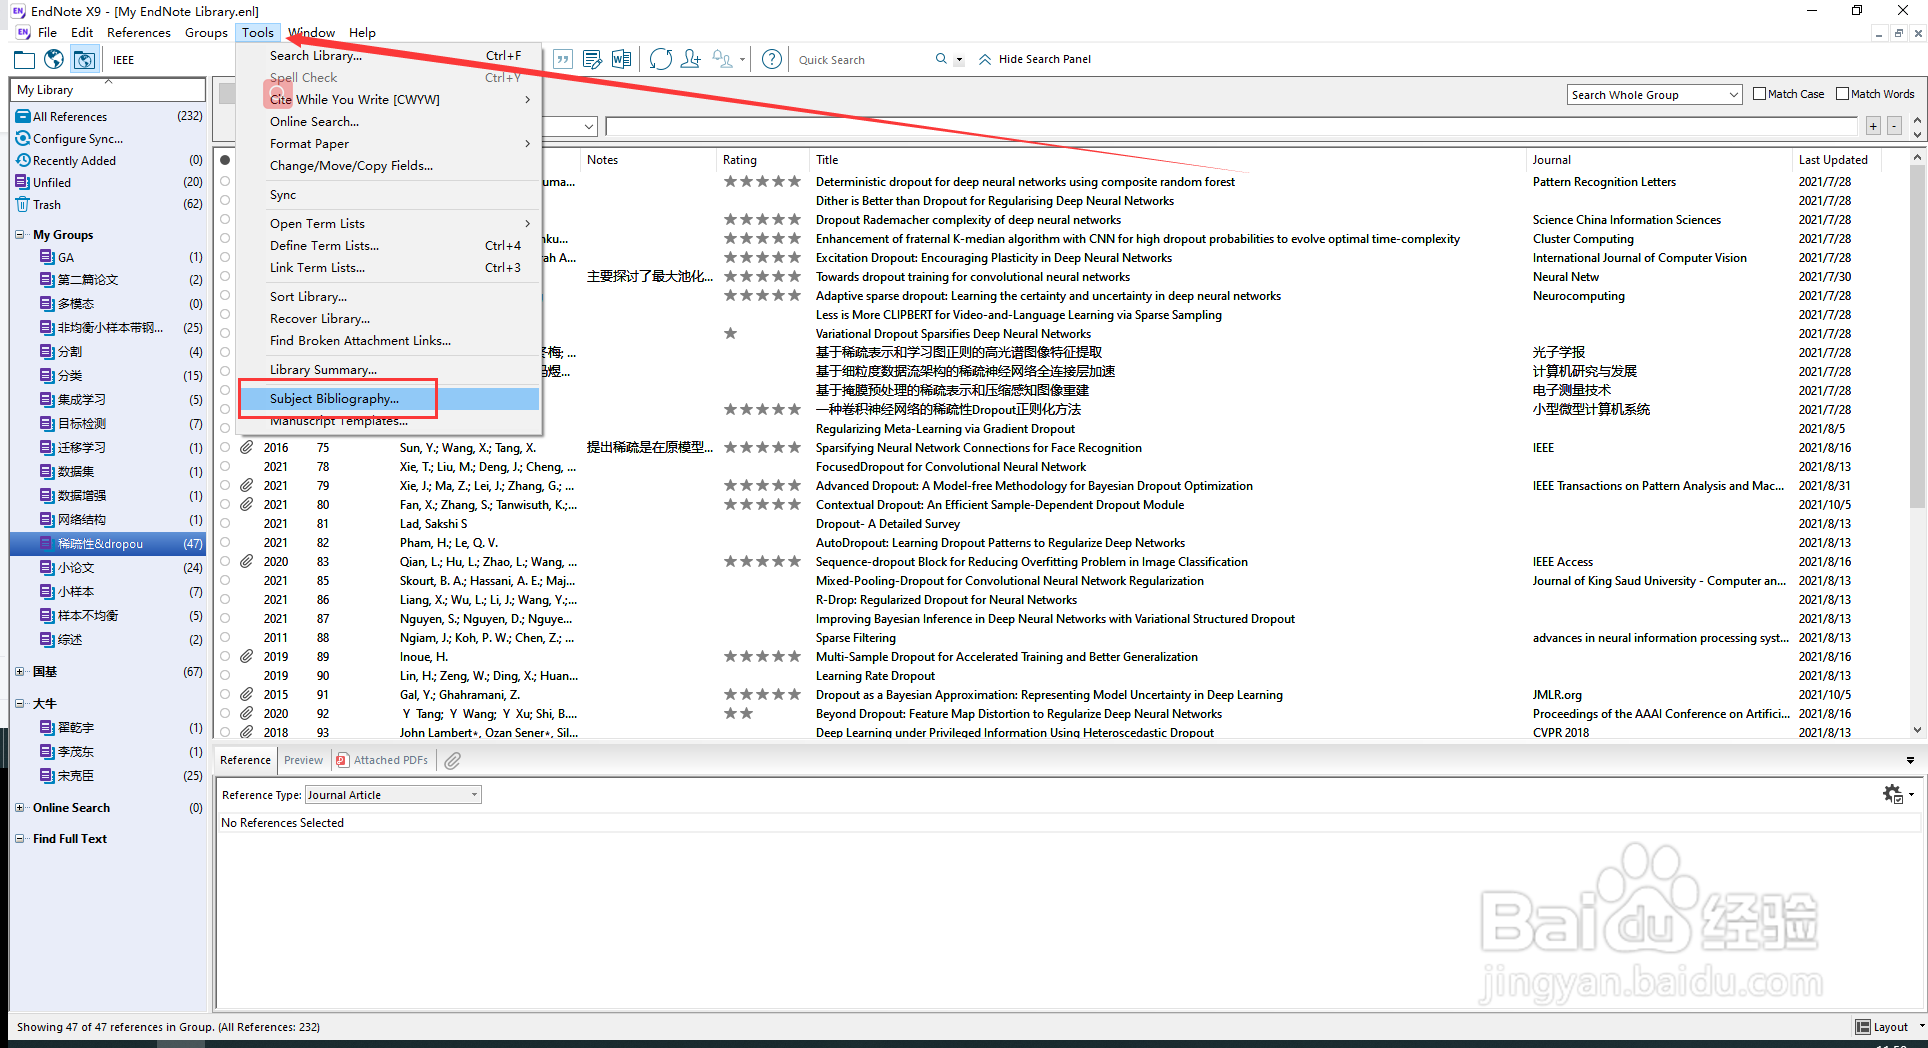
Task: Click the GA group icon
Action: click(x=47, y=257)
